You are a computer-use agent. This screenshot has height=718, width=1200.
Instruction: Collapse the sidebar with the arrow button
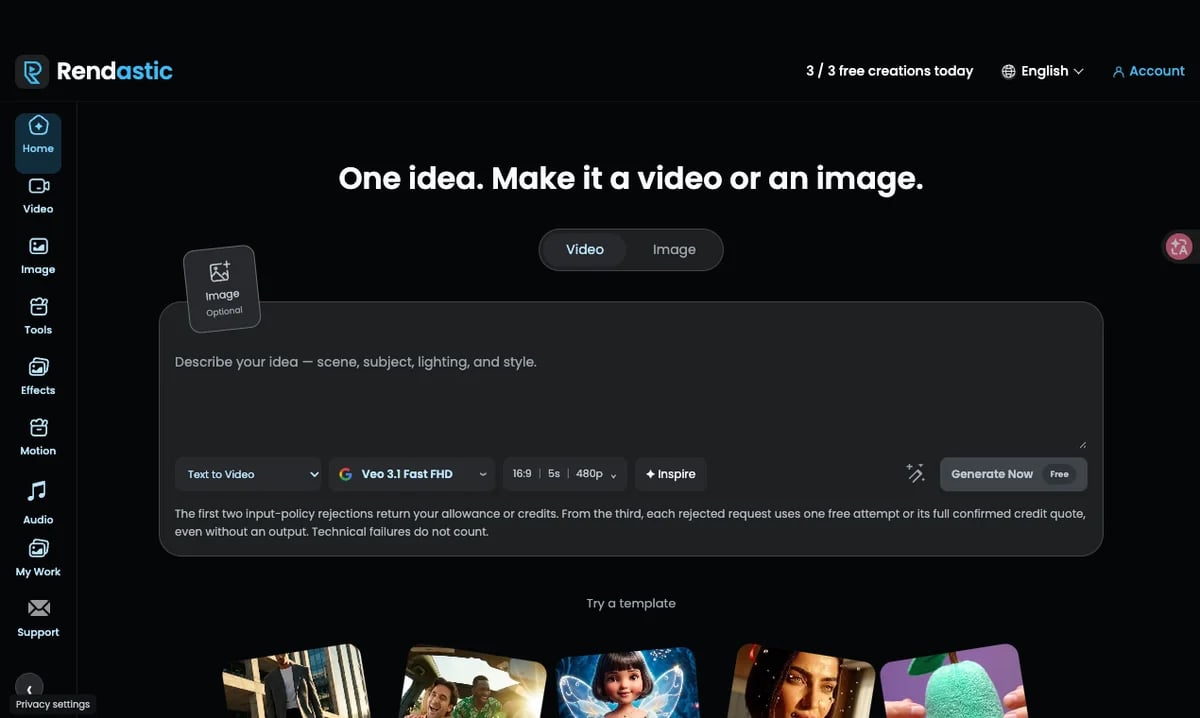click(29, 688)
